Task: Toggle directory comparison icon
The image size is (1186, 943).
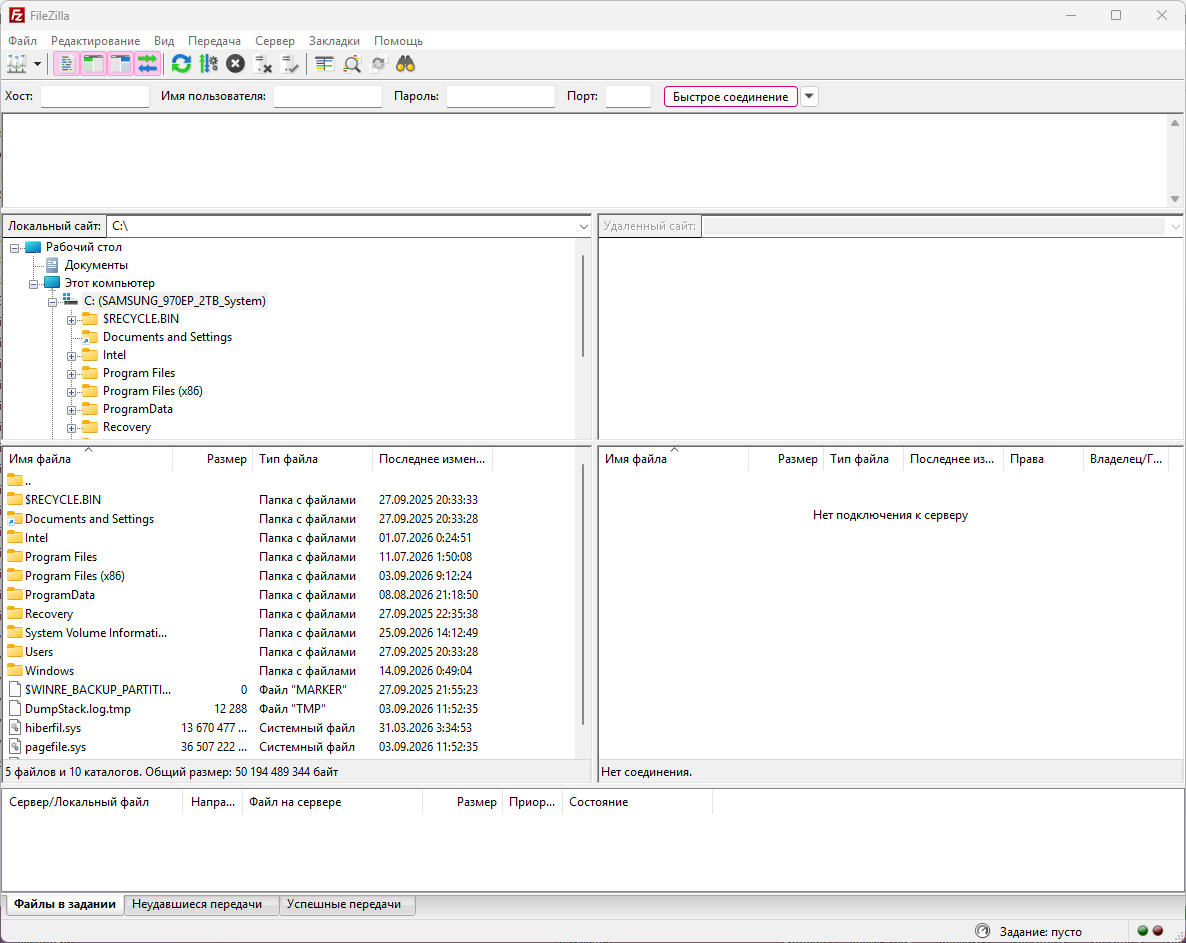Action: pyautogui.click(x=352, y=64)
